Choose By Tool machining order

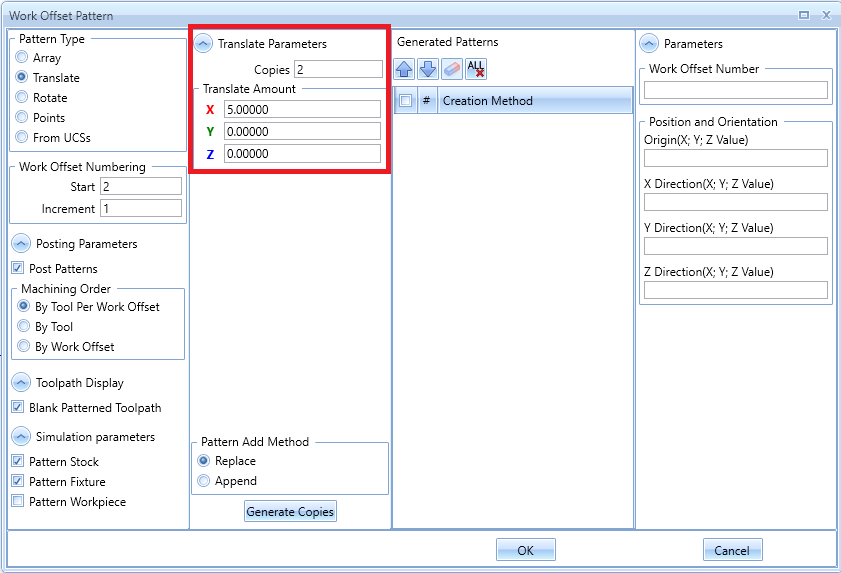coord(24,326)
